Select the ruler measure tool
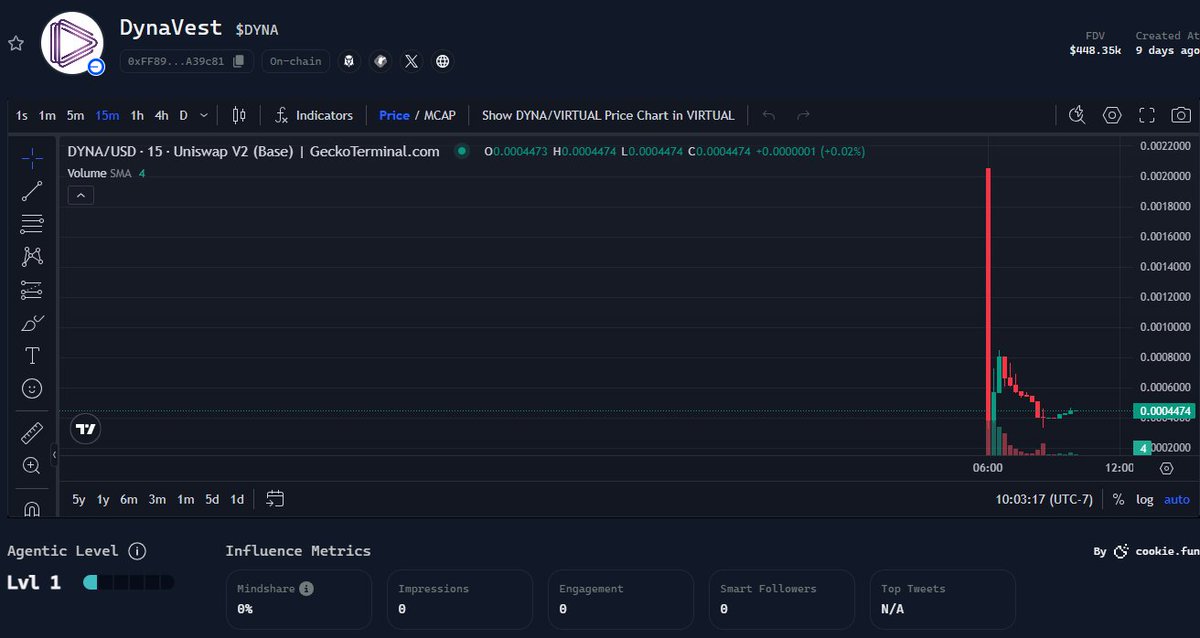1200x638 pixels. (32, 433)
